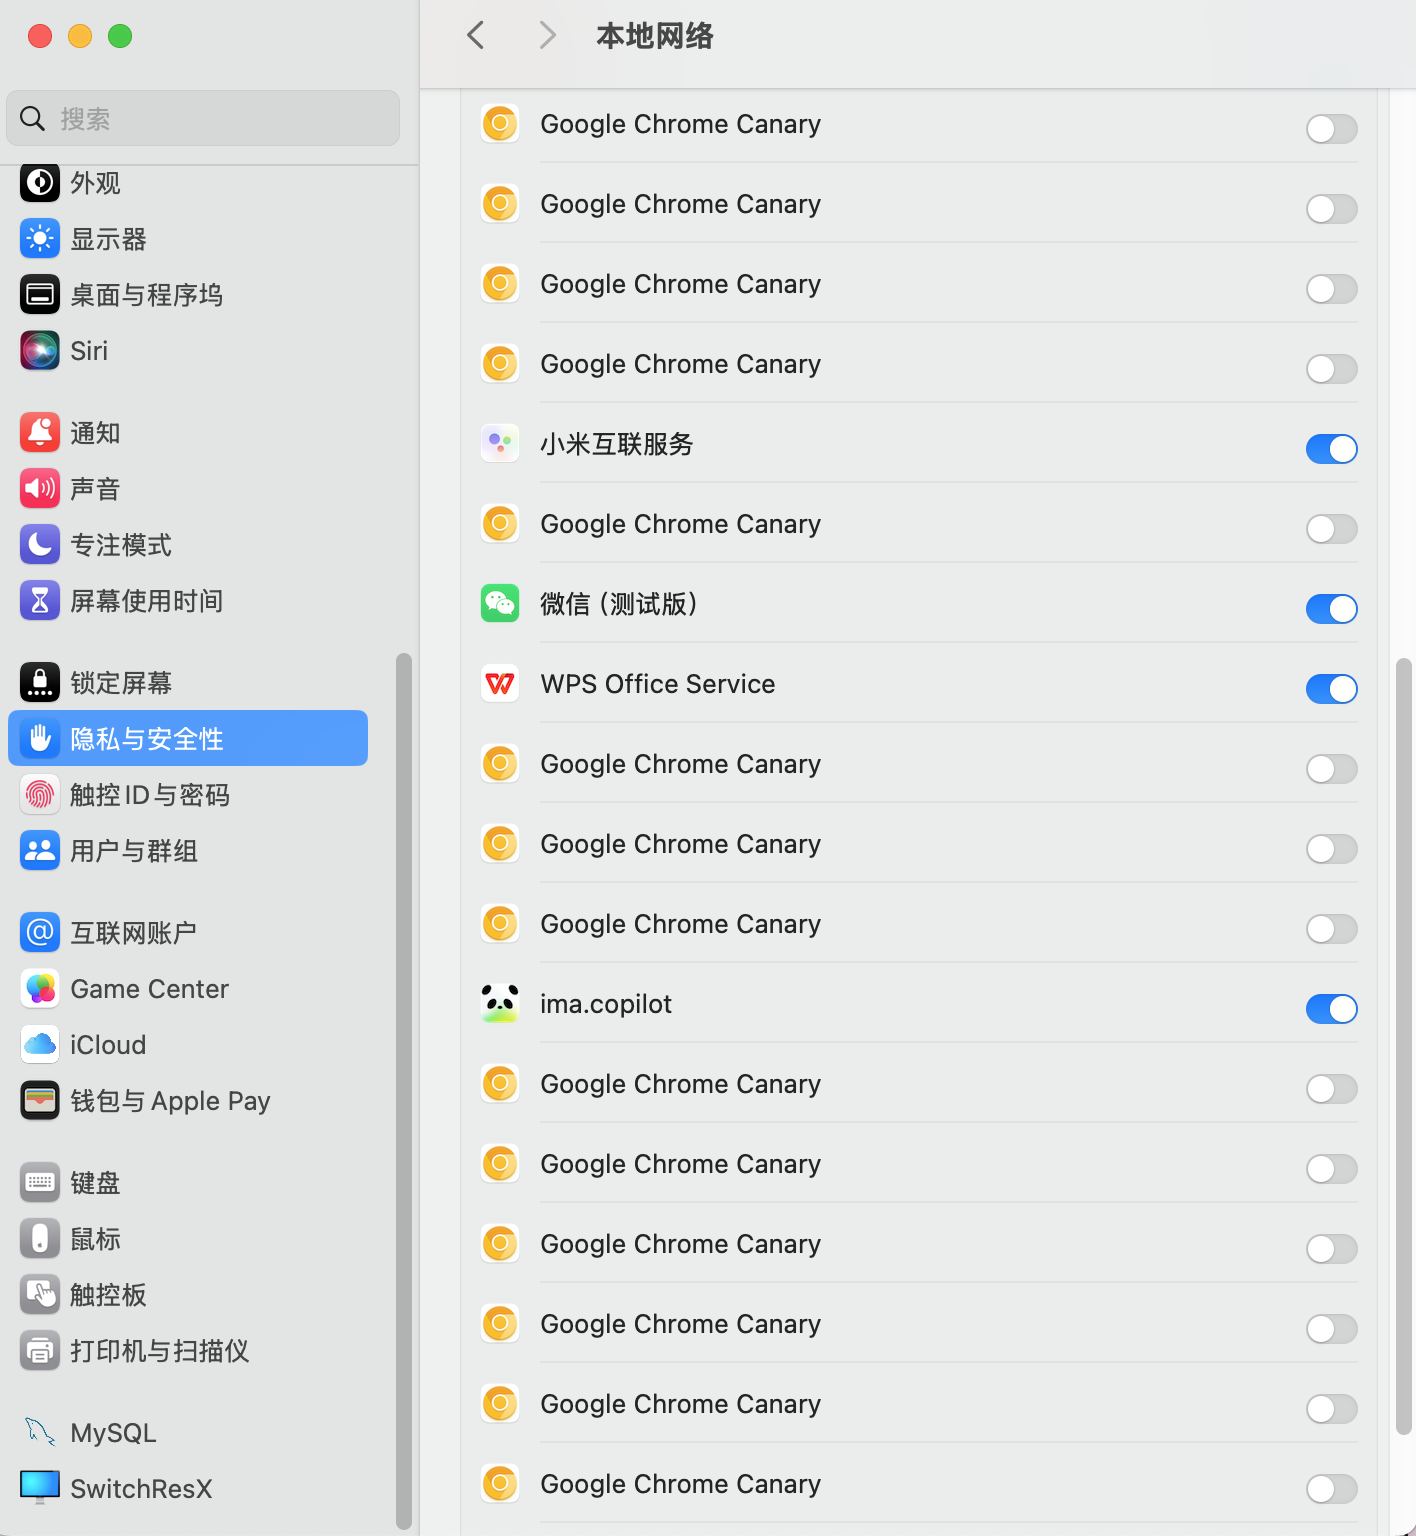This screenshot has width=1416, height=1536.
Task: Focus the 搜索 search field
Action: tap(203, 118)
